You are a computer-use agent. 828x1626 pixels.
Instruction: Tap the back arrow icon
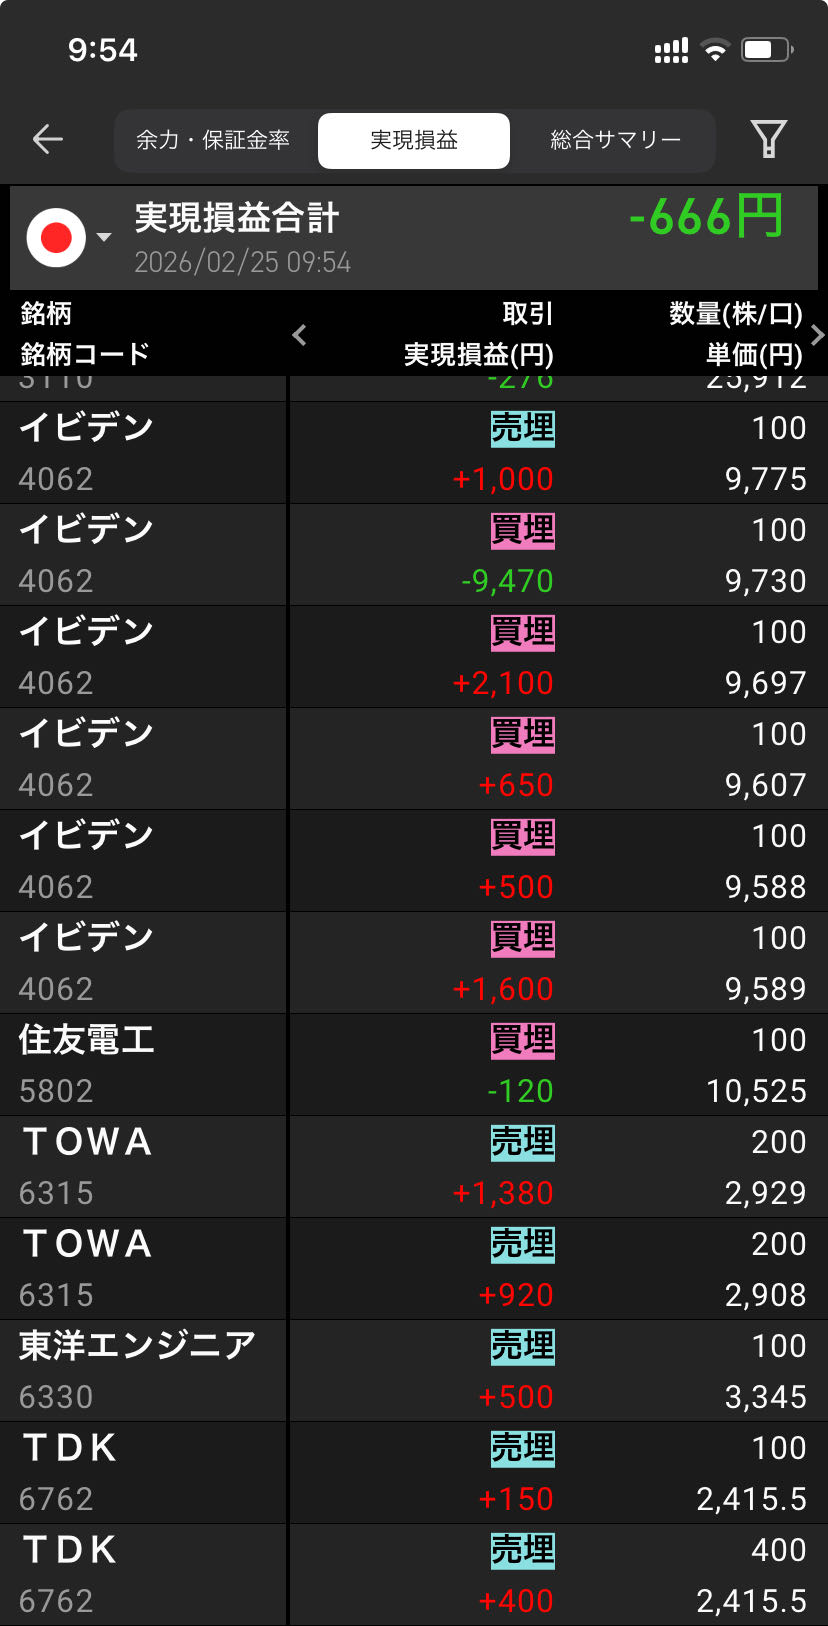48,140
